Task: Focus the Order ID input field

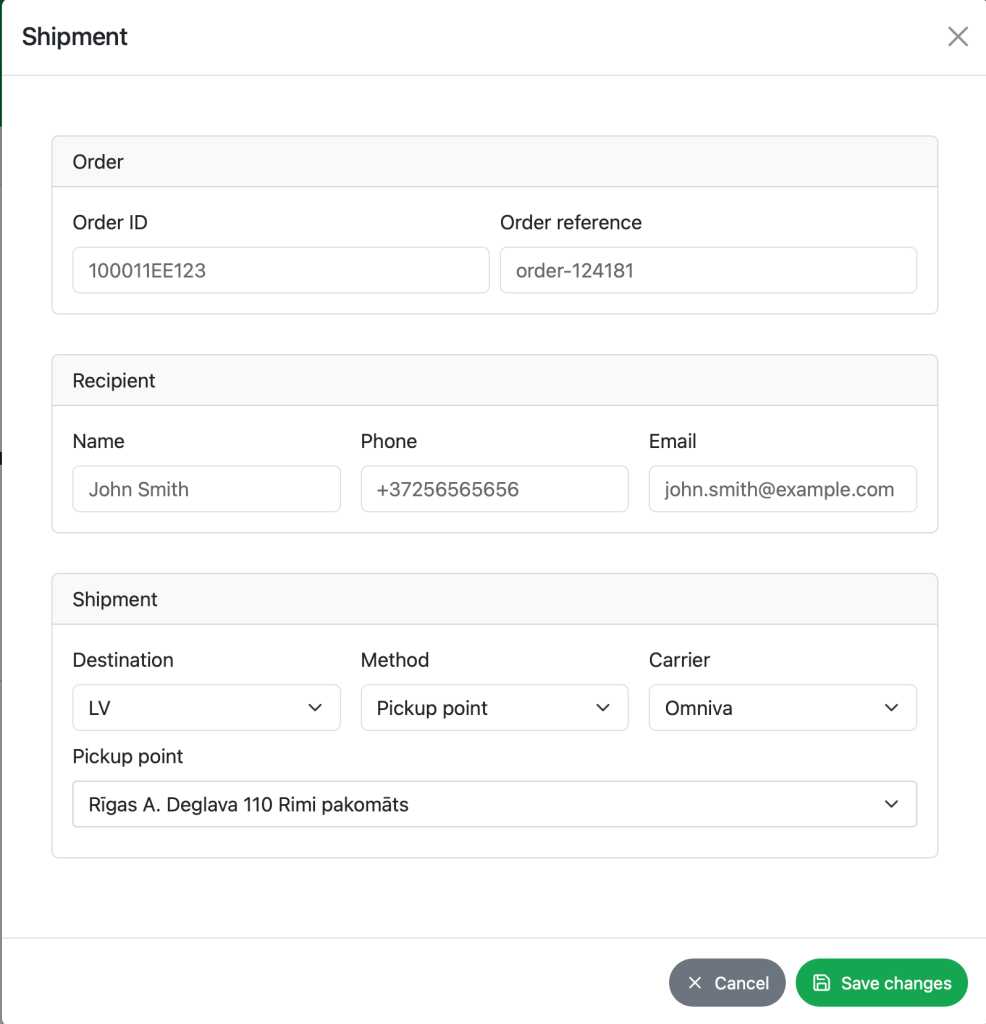Action: 281,270
